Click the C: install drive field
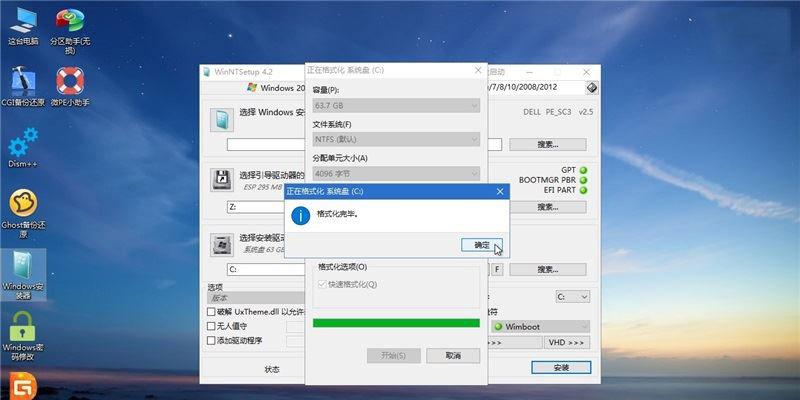This screenshot has width=800, height=400. click(x=266, y=269)
